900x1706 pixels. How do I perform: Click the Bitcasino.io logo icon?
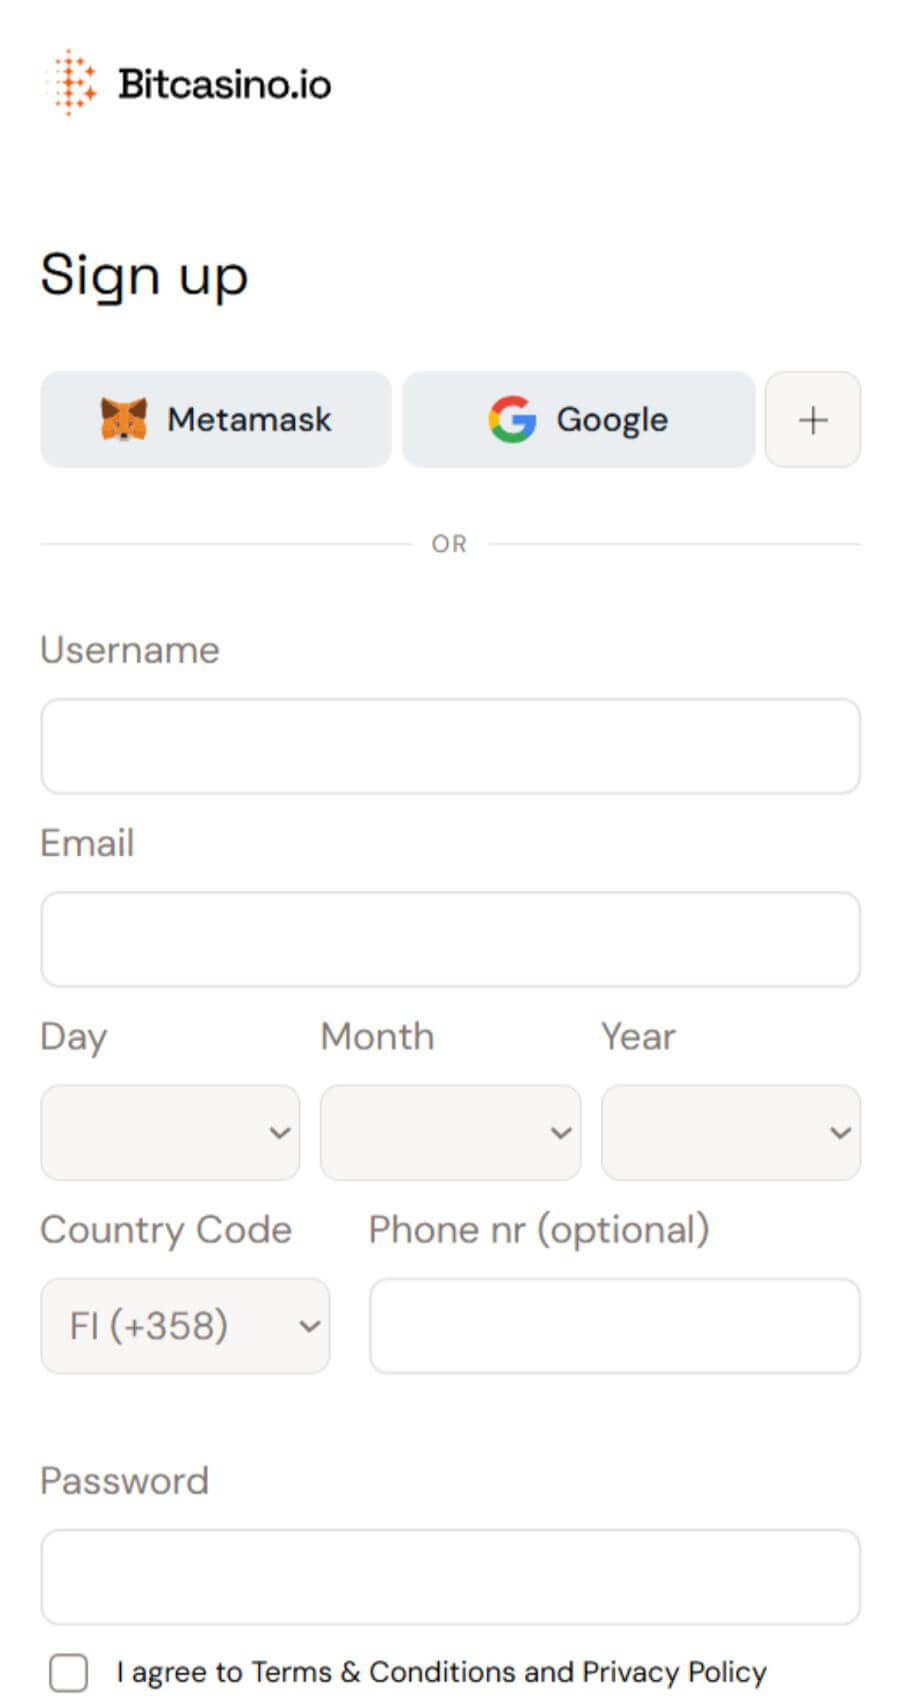pos(72,83)
